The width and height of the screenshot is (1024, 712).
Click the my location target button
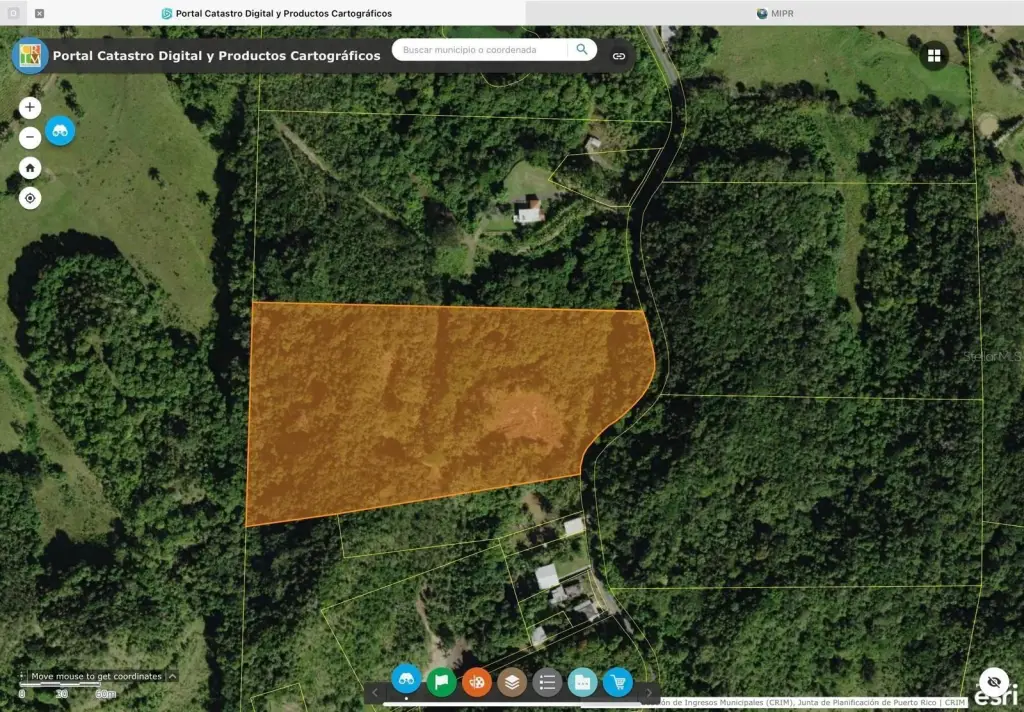[x=30, y=198]
